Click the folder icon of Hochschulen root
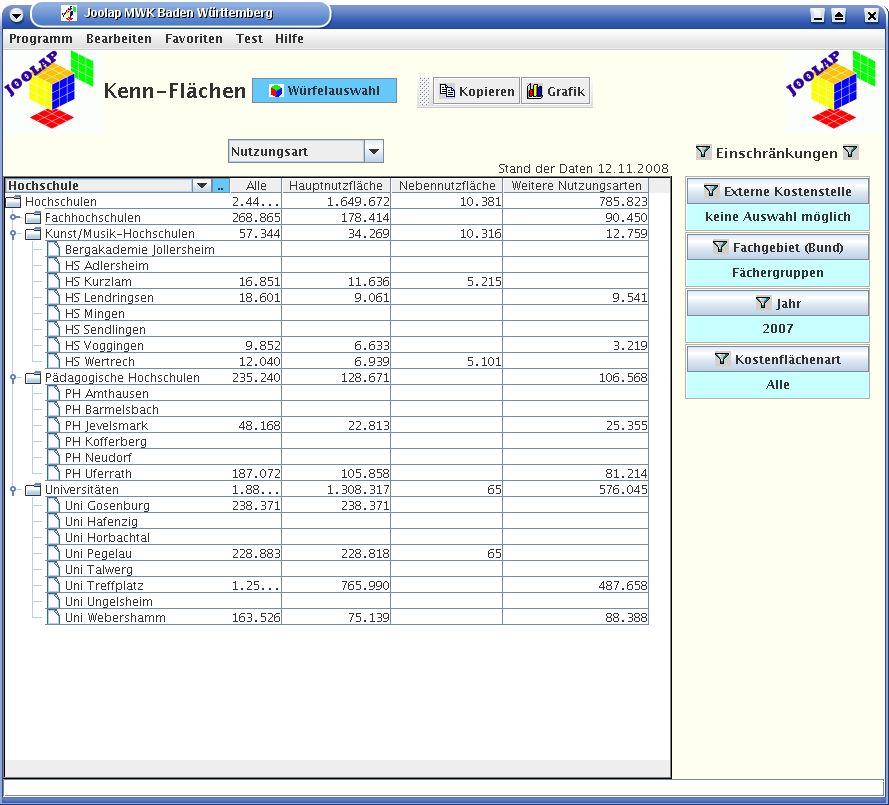Screen dimensions: 889x805 point(14,201)
